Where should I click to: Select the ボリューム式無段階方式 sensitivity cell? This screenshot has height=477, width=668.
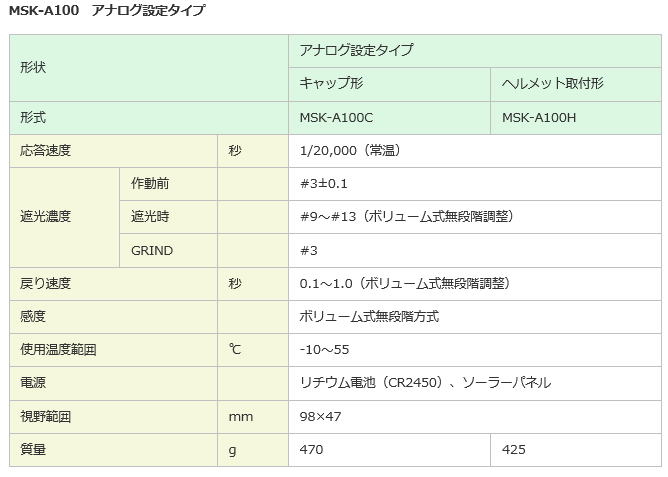point(475,317)
